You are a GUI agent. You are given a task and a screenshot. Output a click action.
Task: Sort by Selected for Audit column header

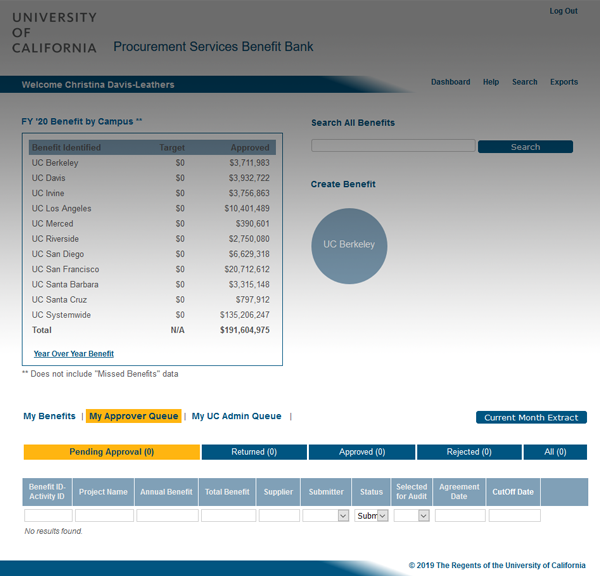pyautogui.click(x=411, y=492)
